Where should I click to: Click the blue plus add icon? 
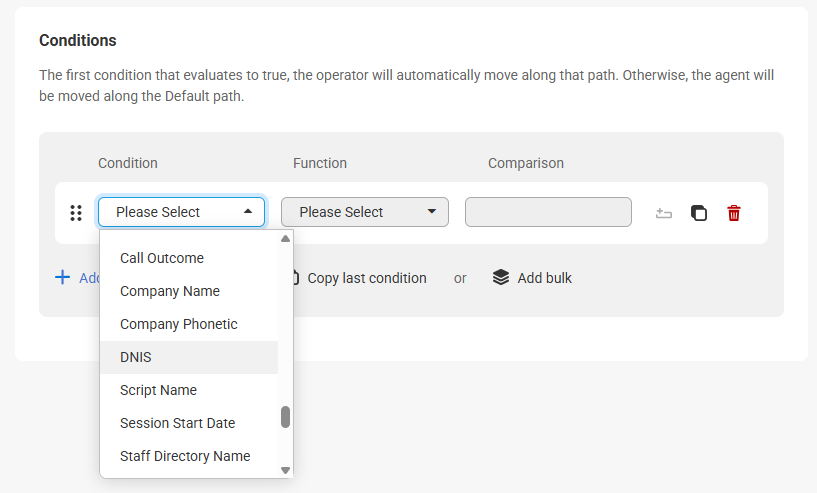pos(62,278)
